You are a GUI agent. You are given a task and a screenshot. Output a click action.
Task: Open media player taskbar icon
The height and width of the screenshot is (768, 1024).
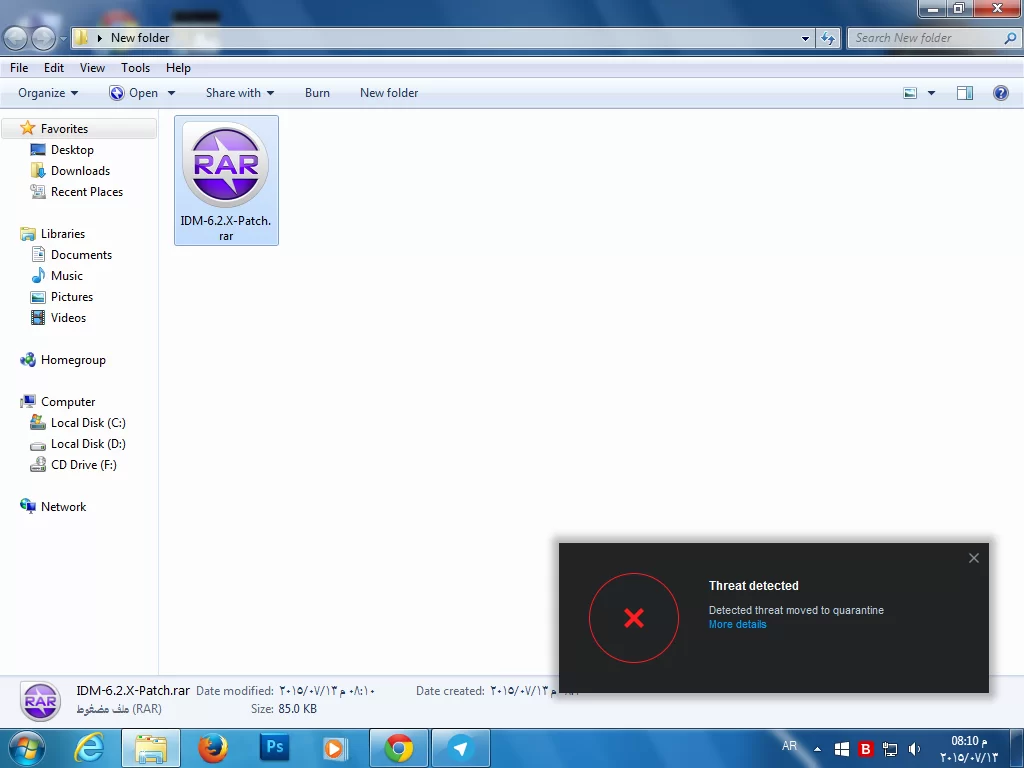[336, 748]
